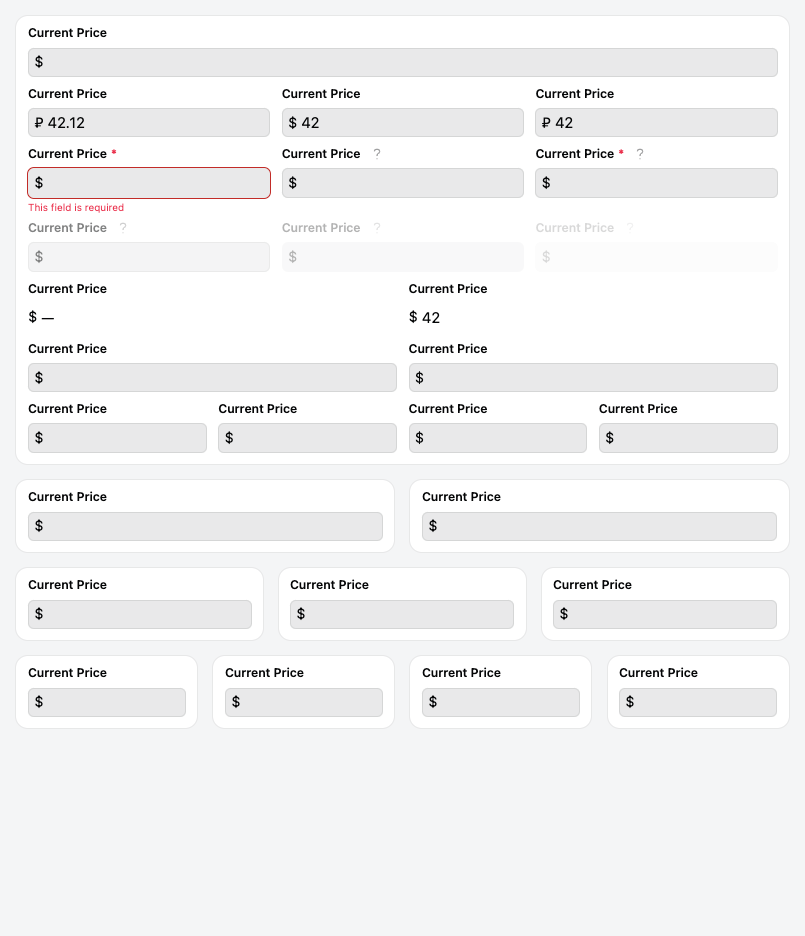The width and height of the screenshot is (805, 936).
Task: Click the gray input box containing $ 42
Action: [402, 123]
